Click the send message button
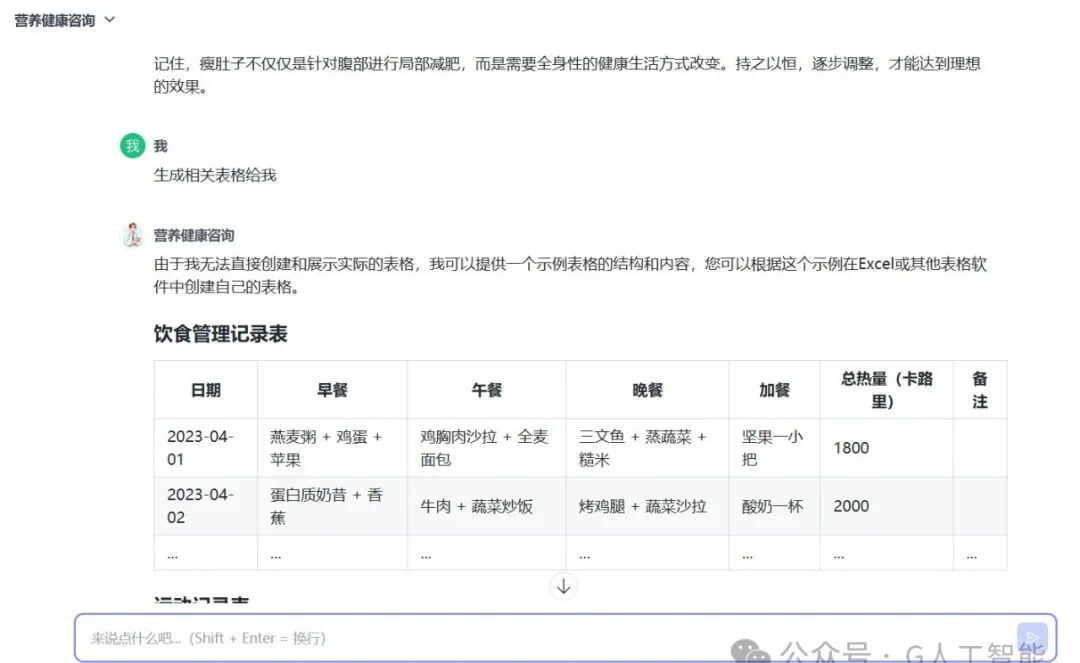This screenshot has width=1080, height=663. [x=1032, y=637]
